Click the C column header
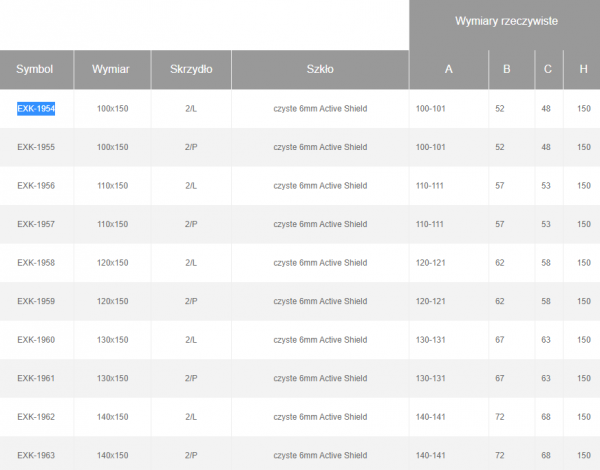The width and height of the screenshot is (600, 470). click(548, 70)
